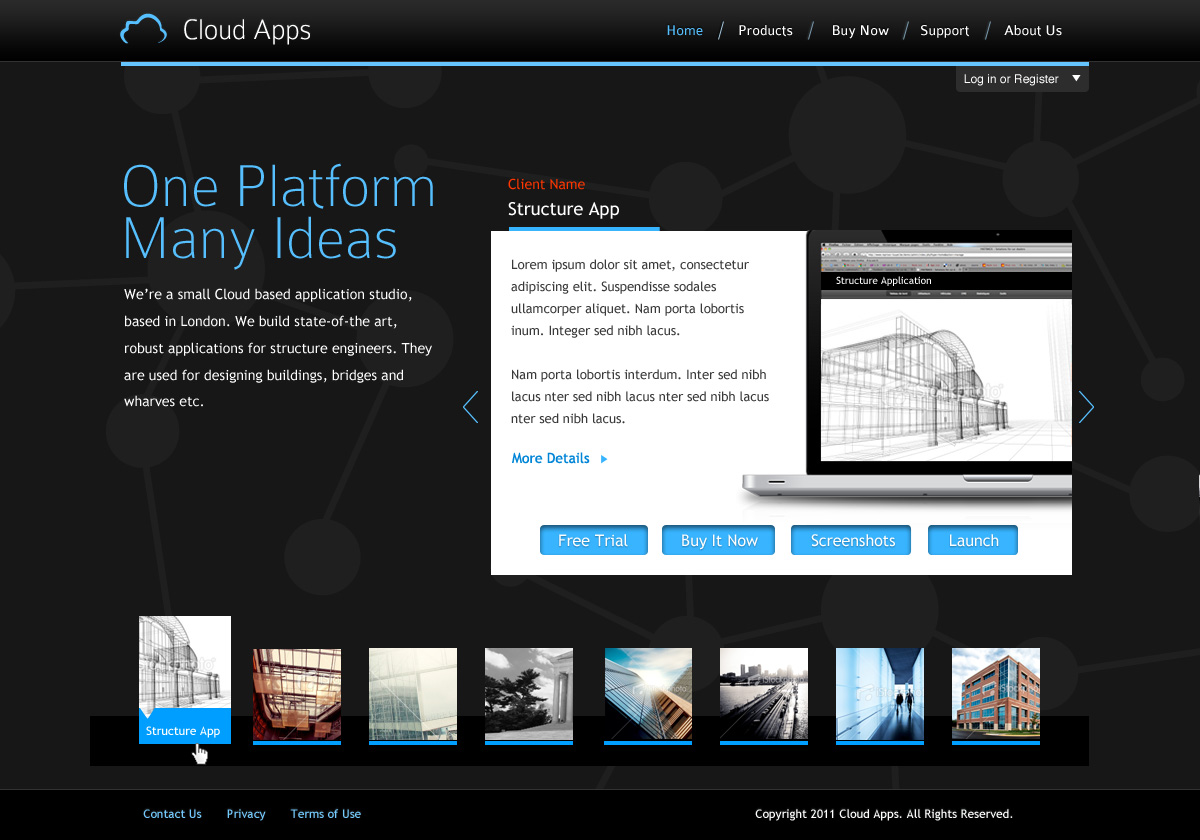
Task: Open the Contact Us footer link
Action: tap(172, 814)
